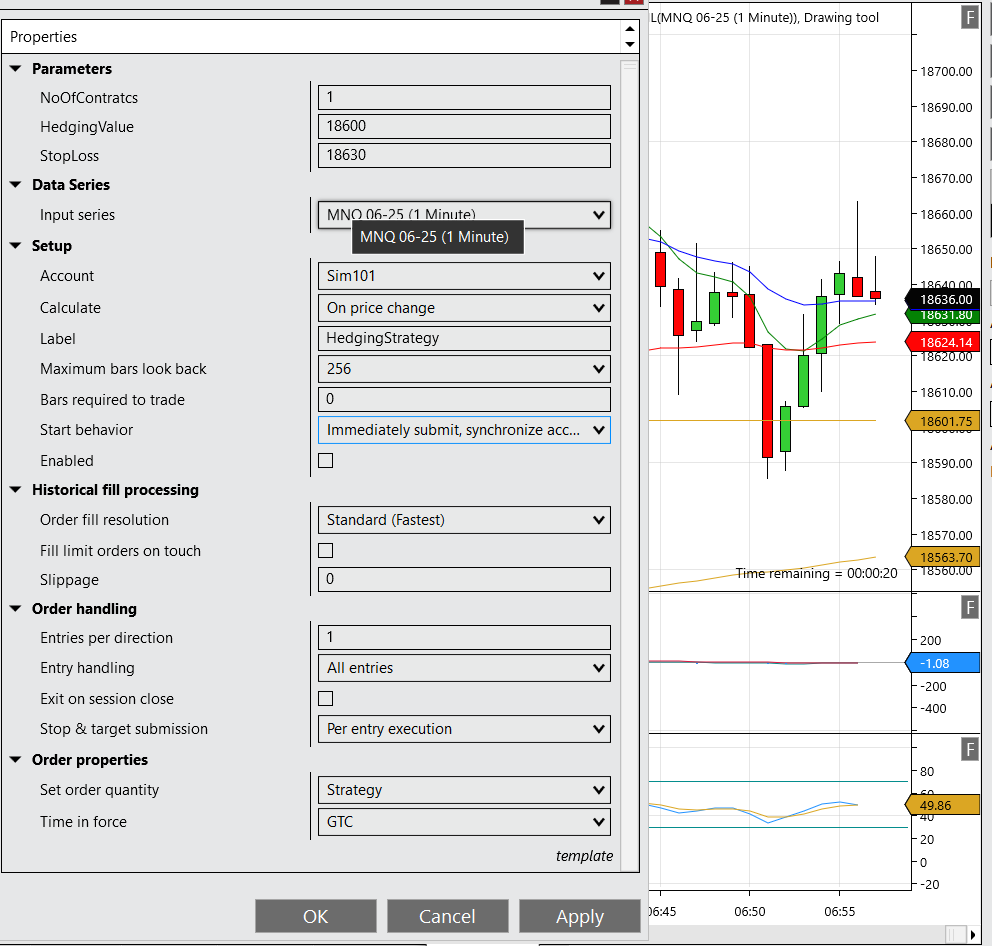Image resolution: width=992 pixels, height=946 pixels.
Task: Click the 18624.14 red price marker
Action: (x=943, y=342)
